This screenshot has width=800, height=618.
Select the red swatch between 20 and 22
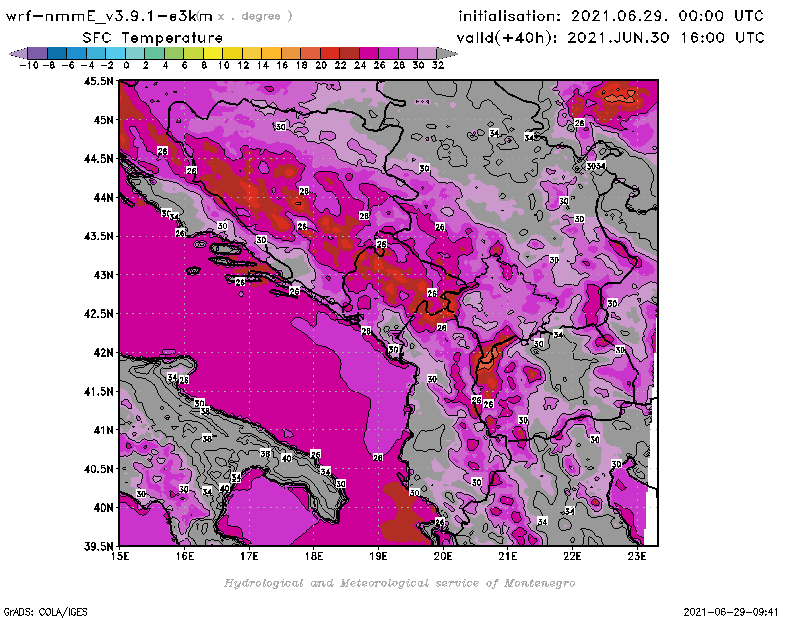[330, 53]
